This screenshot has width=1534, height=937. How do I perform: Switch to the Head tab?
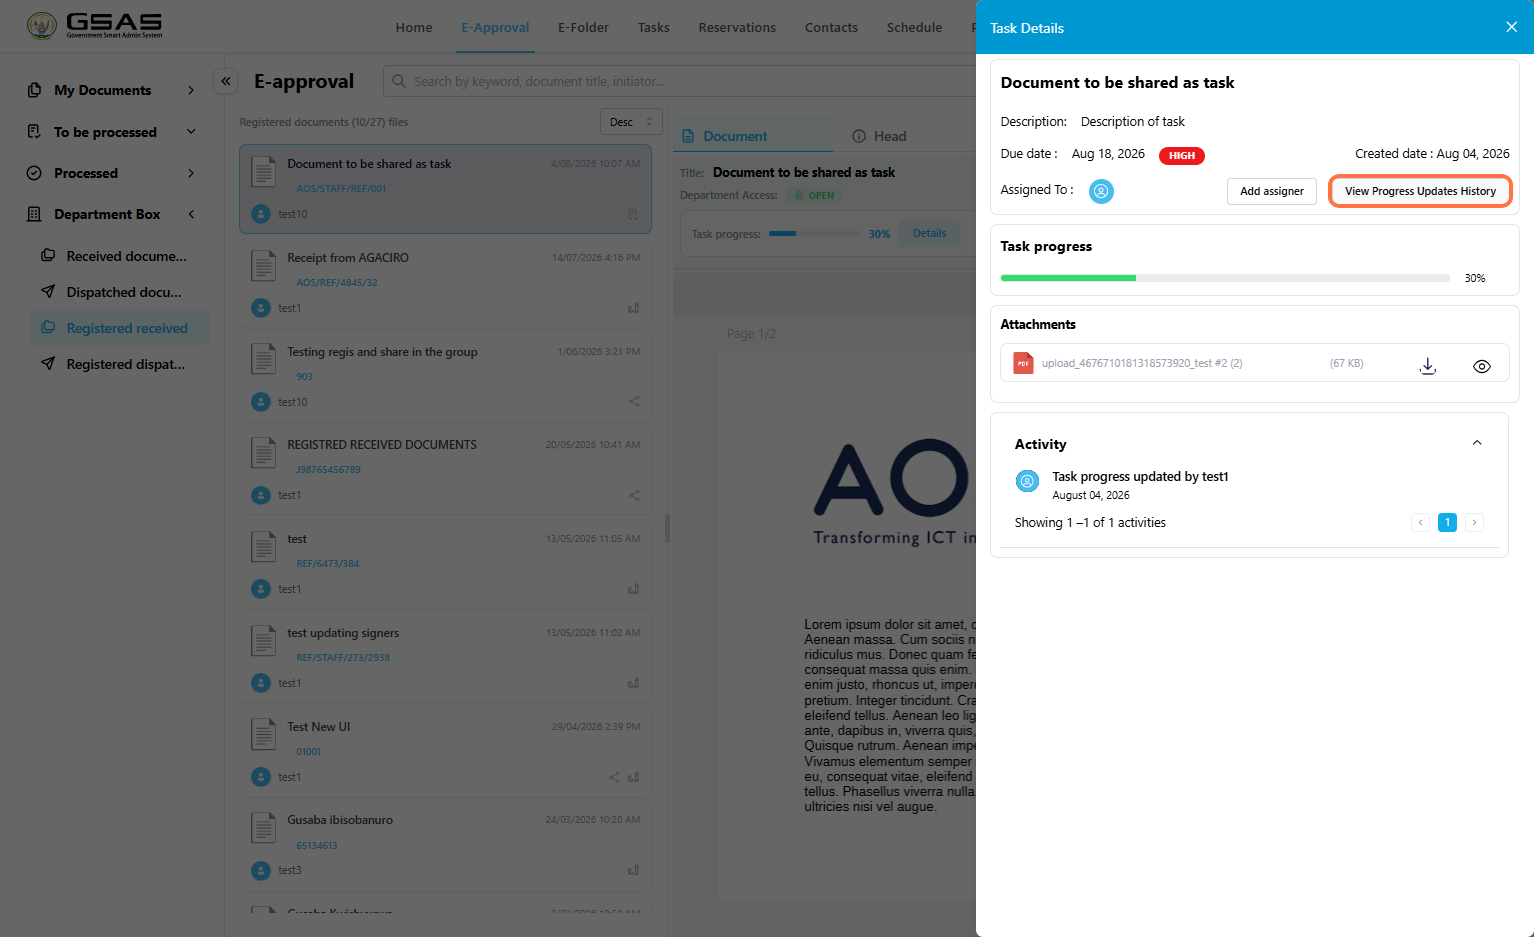click(x=879, y=136)
